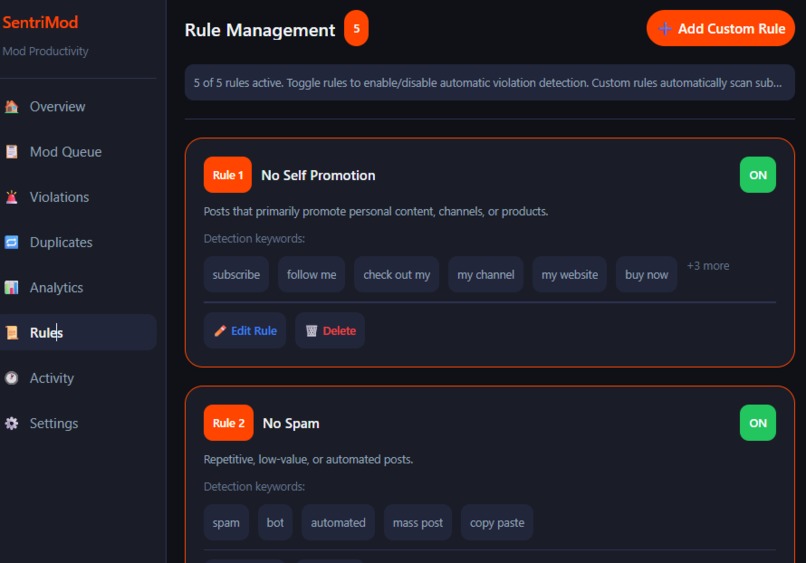Click the 'my channel' keyword chip
The height and width of the screenshot is (563, 806).
pos(486,275)
